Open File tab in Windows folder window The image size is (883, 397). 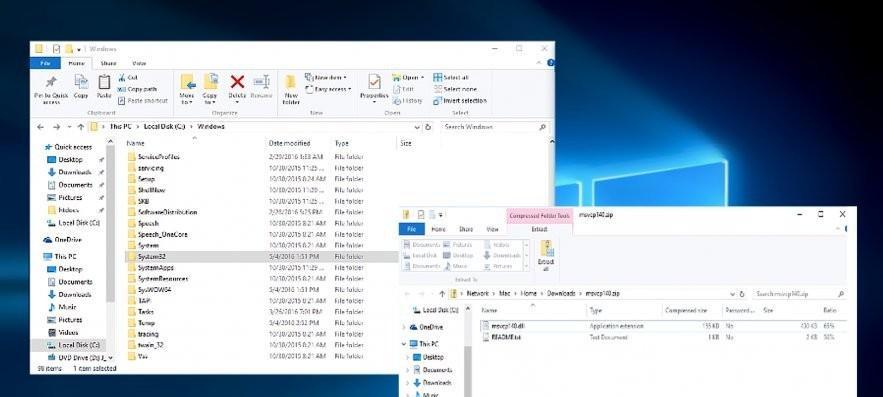click(x=45, y=63)
